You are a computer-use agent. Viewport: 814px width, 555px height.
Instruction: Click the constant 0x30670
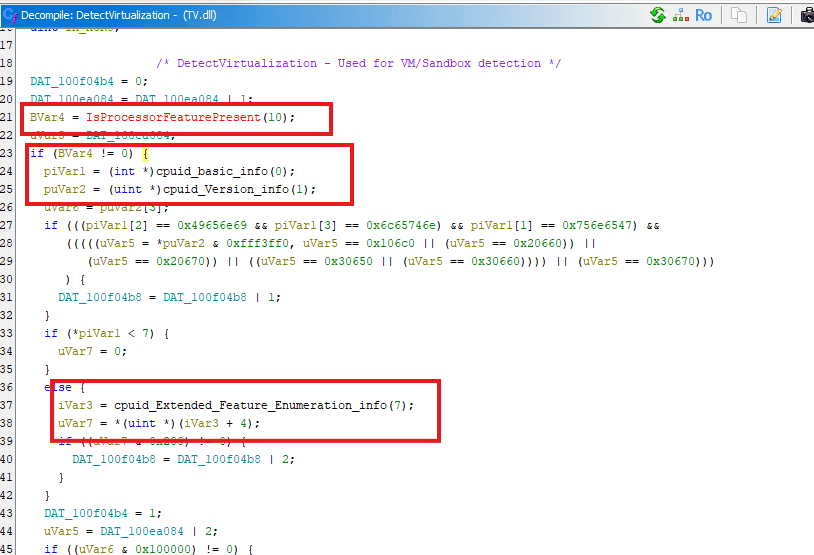(670, 261)
